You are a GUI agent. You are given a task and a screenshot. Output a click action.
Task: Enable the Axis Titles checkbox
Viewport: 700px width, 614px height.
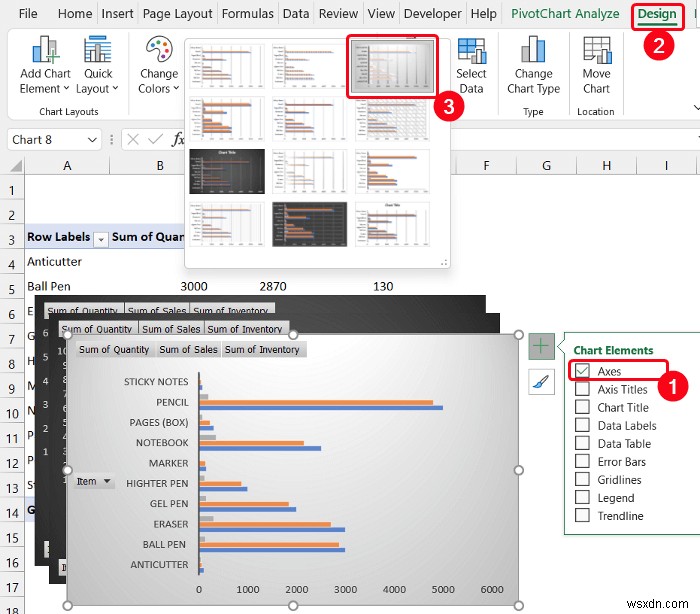[582, 389]
